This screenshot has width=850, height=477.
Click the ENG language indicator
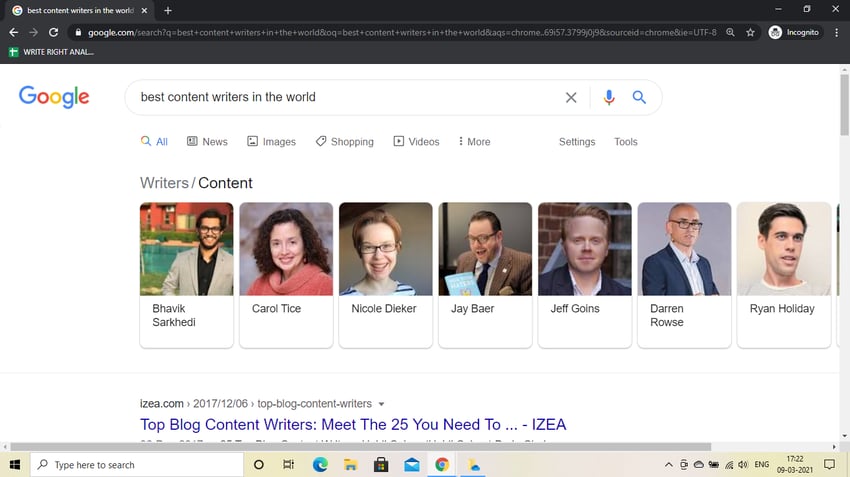[762, 465]
